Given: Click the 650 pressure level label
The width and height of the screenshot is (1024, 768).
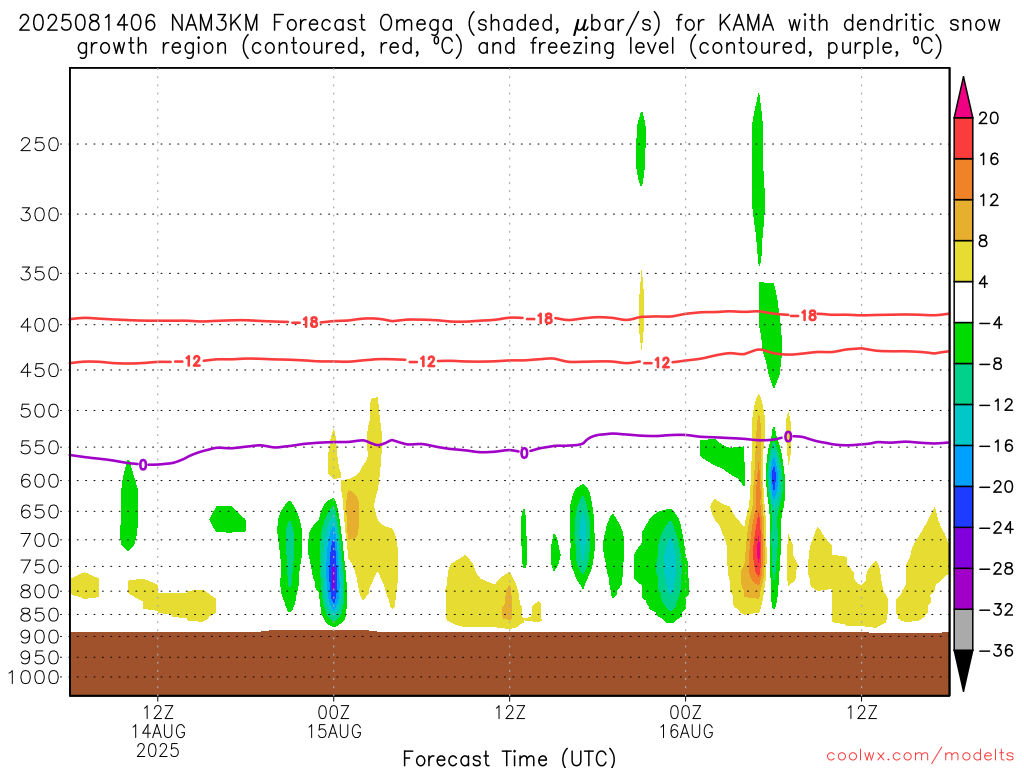Looking at the screenshot, I should (40, 511).
